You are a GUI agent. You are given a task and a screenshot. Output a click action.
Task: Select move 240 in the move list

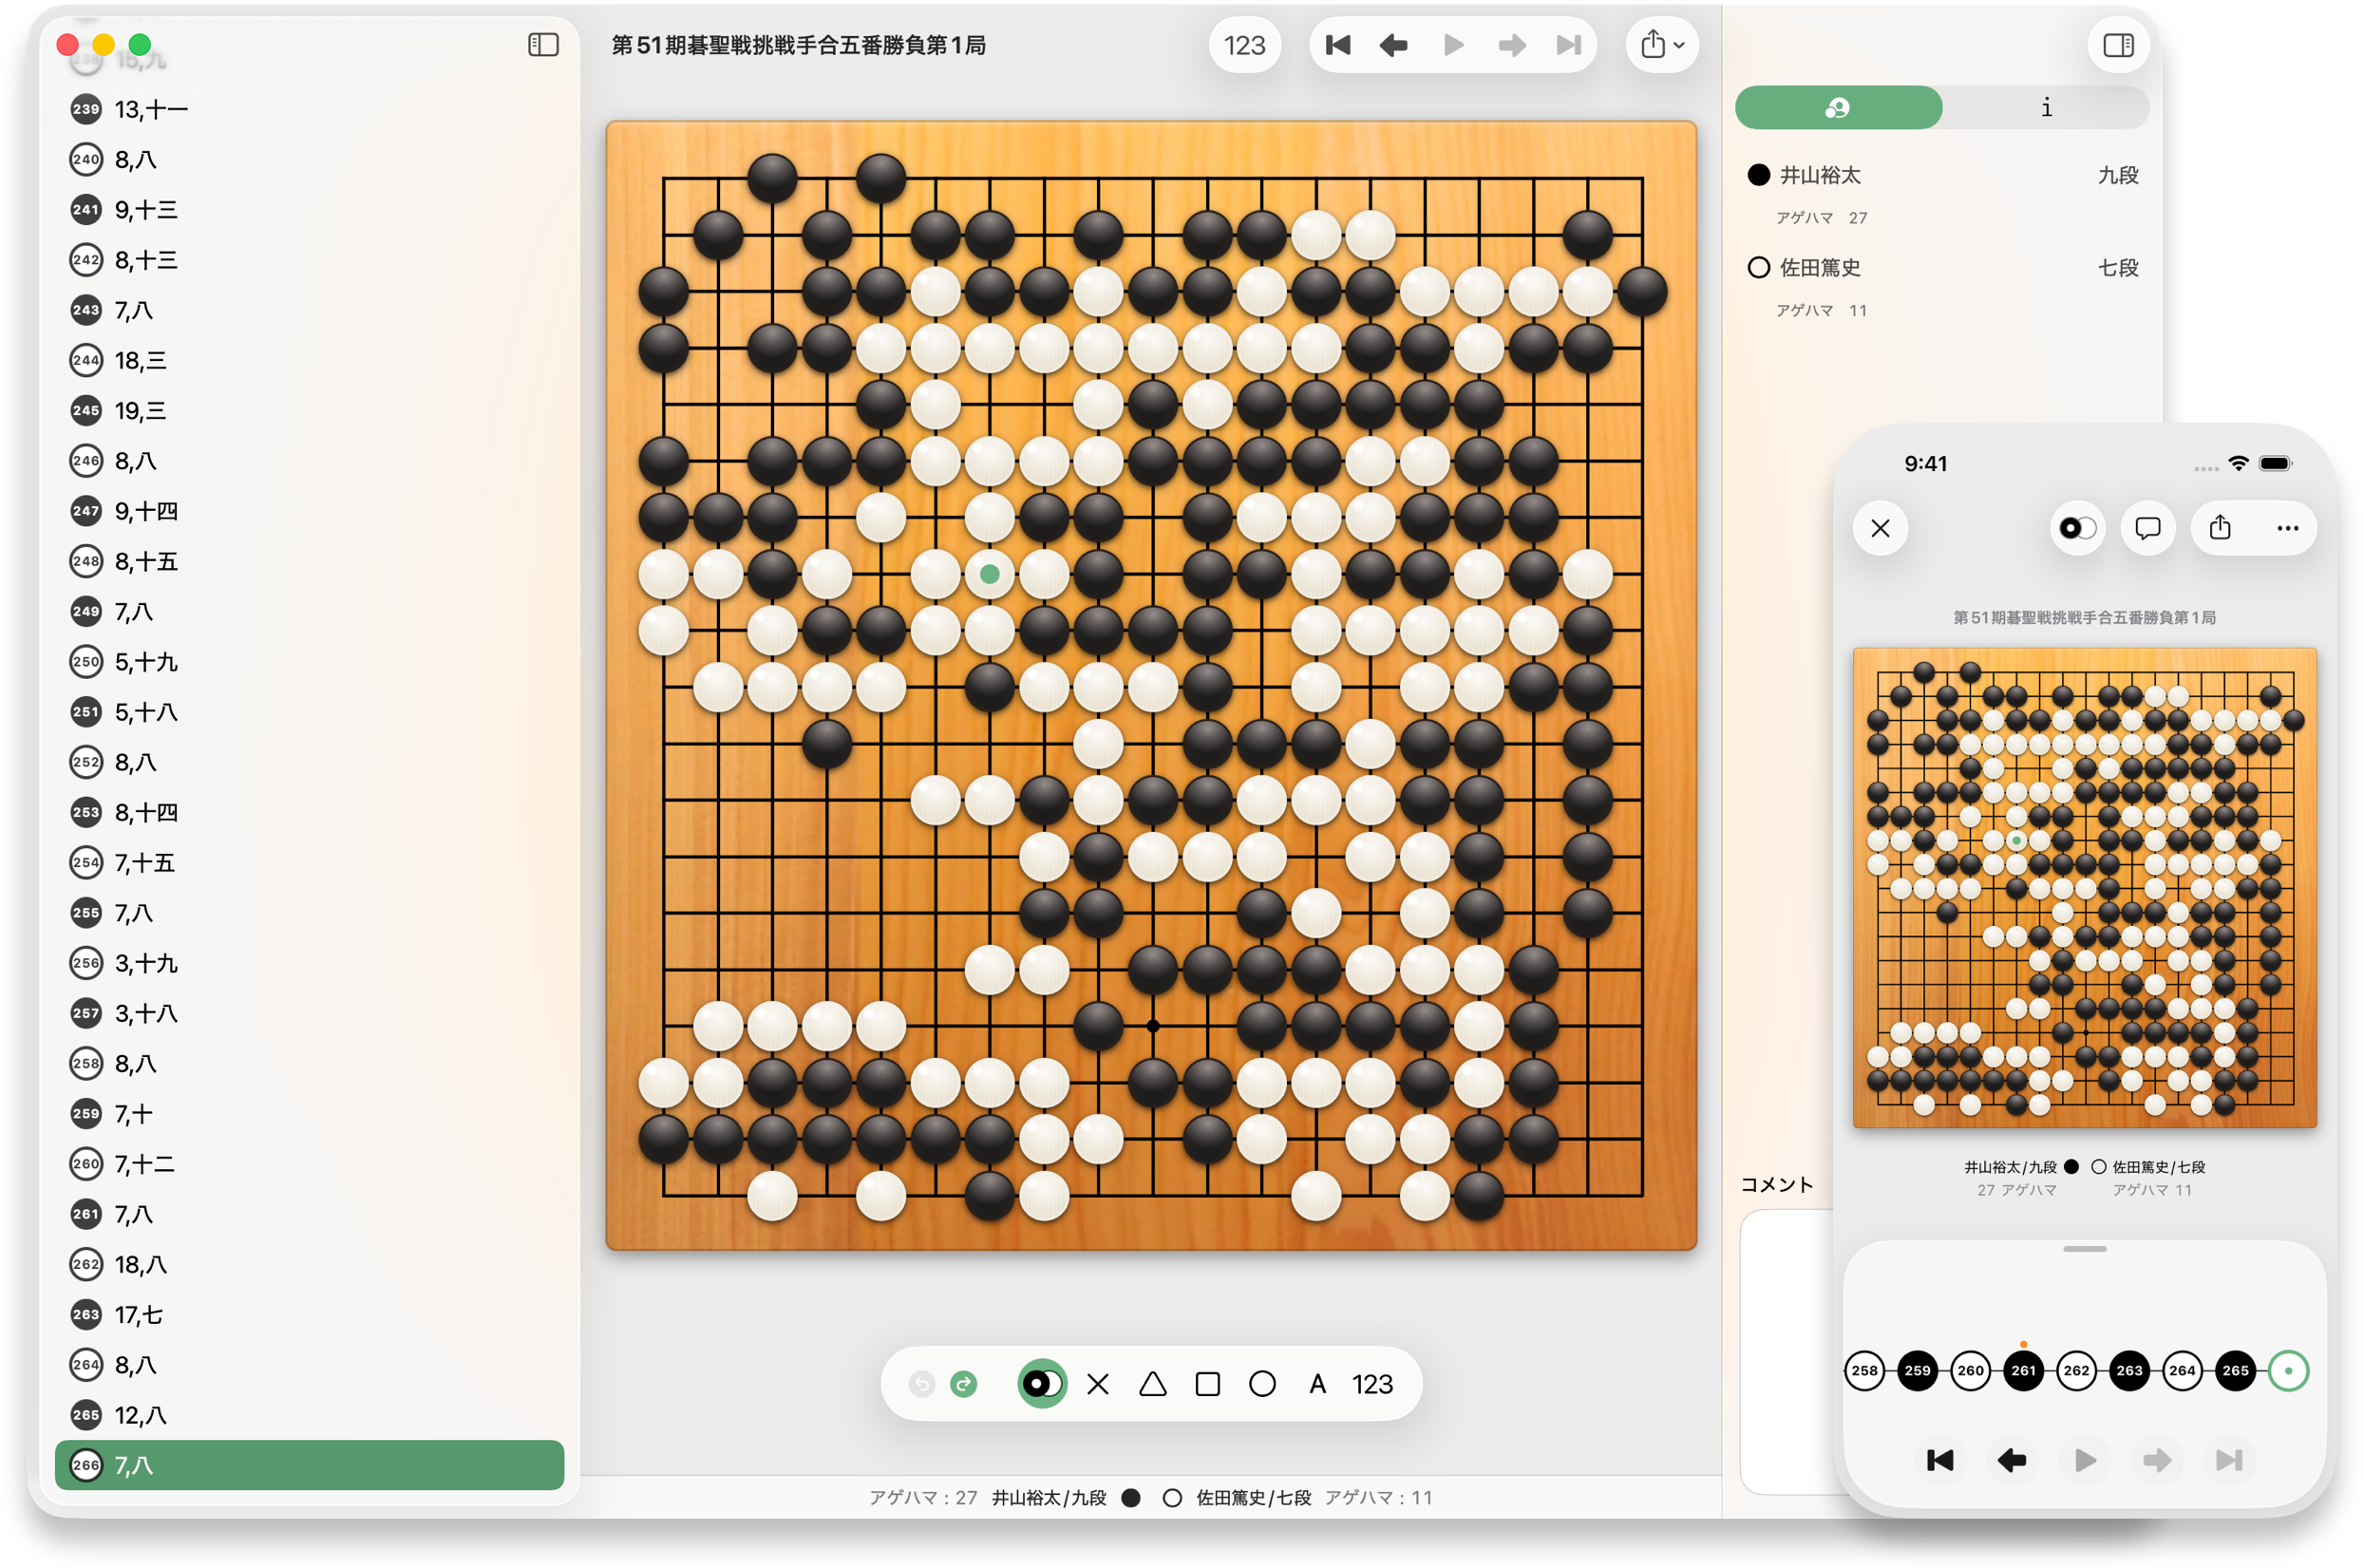[310, 159]
